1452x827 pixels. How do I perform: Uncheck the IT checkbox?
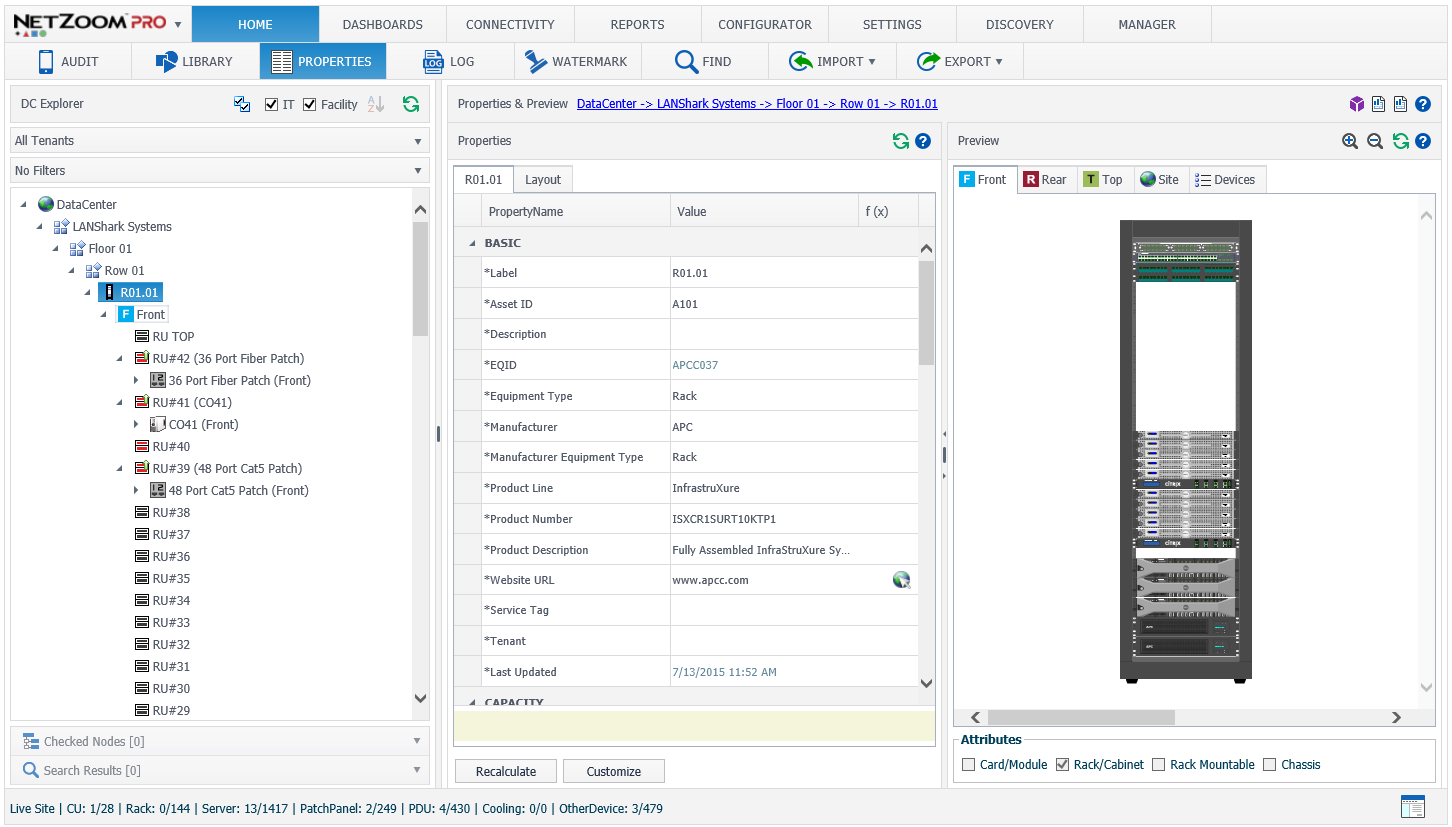pyautogui.click(x=272, y=105)
